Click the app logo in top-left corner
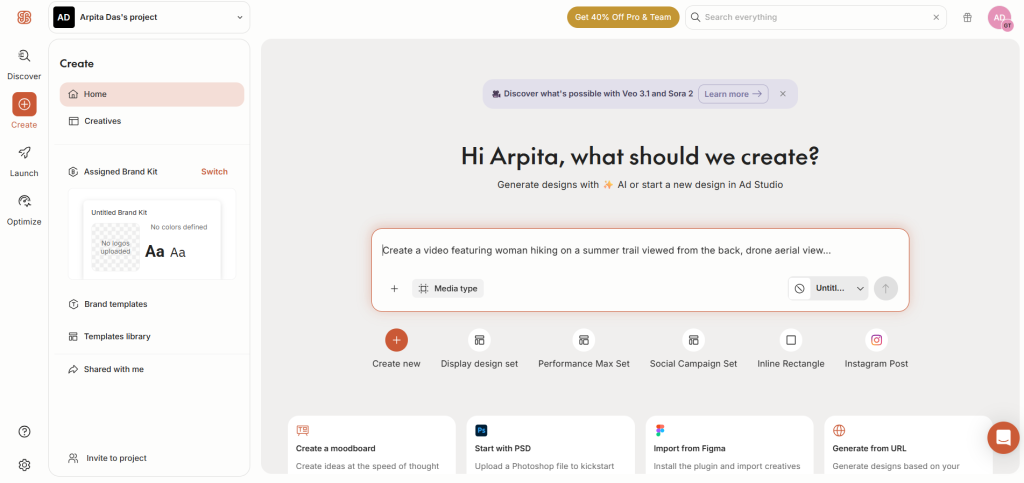Screen dimensions: 1024x483 [x=24, y=18]
